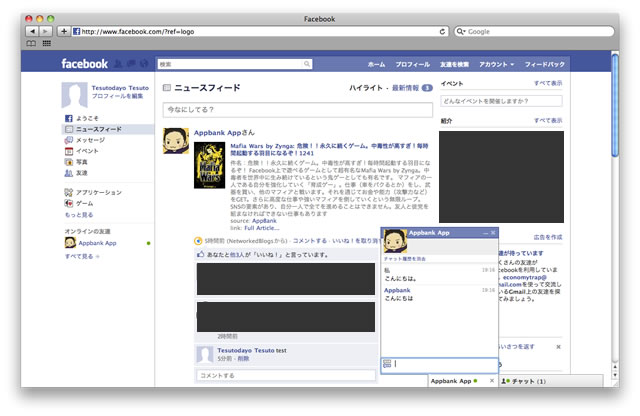Go back with Safari's back arrow
This screenshot has height=416, width=640.
coord(32,31)
